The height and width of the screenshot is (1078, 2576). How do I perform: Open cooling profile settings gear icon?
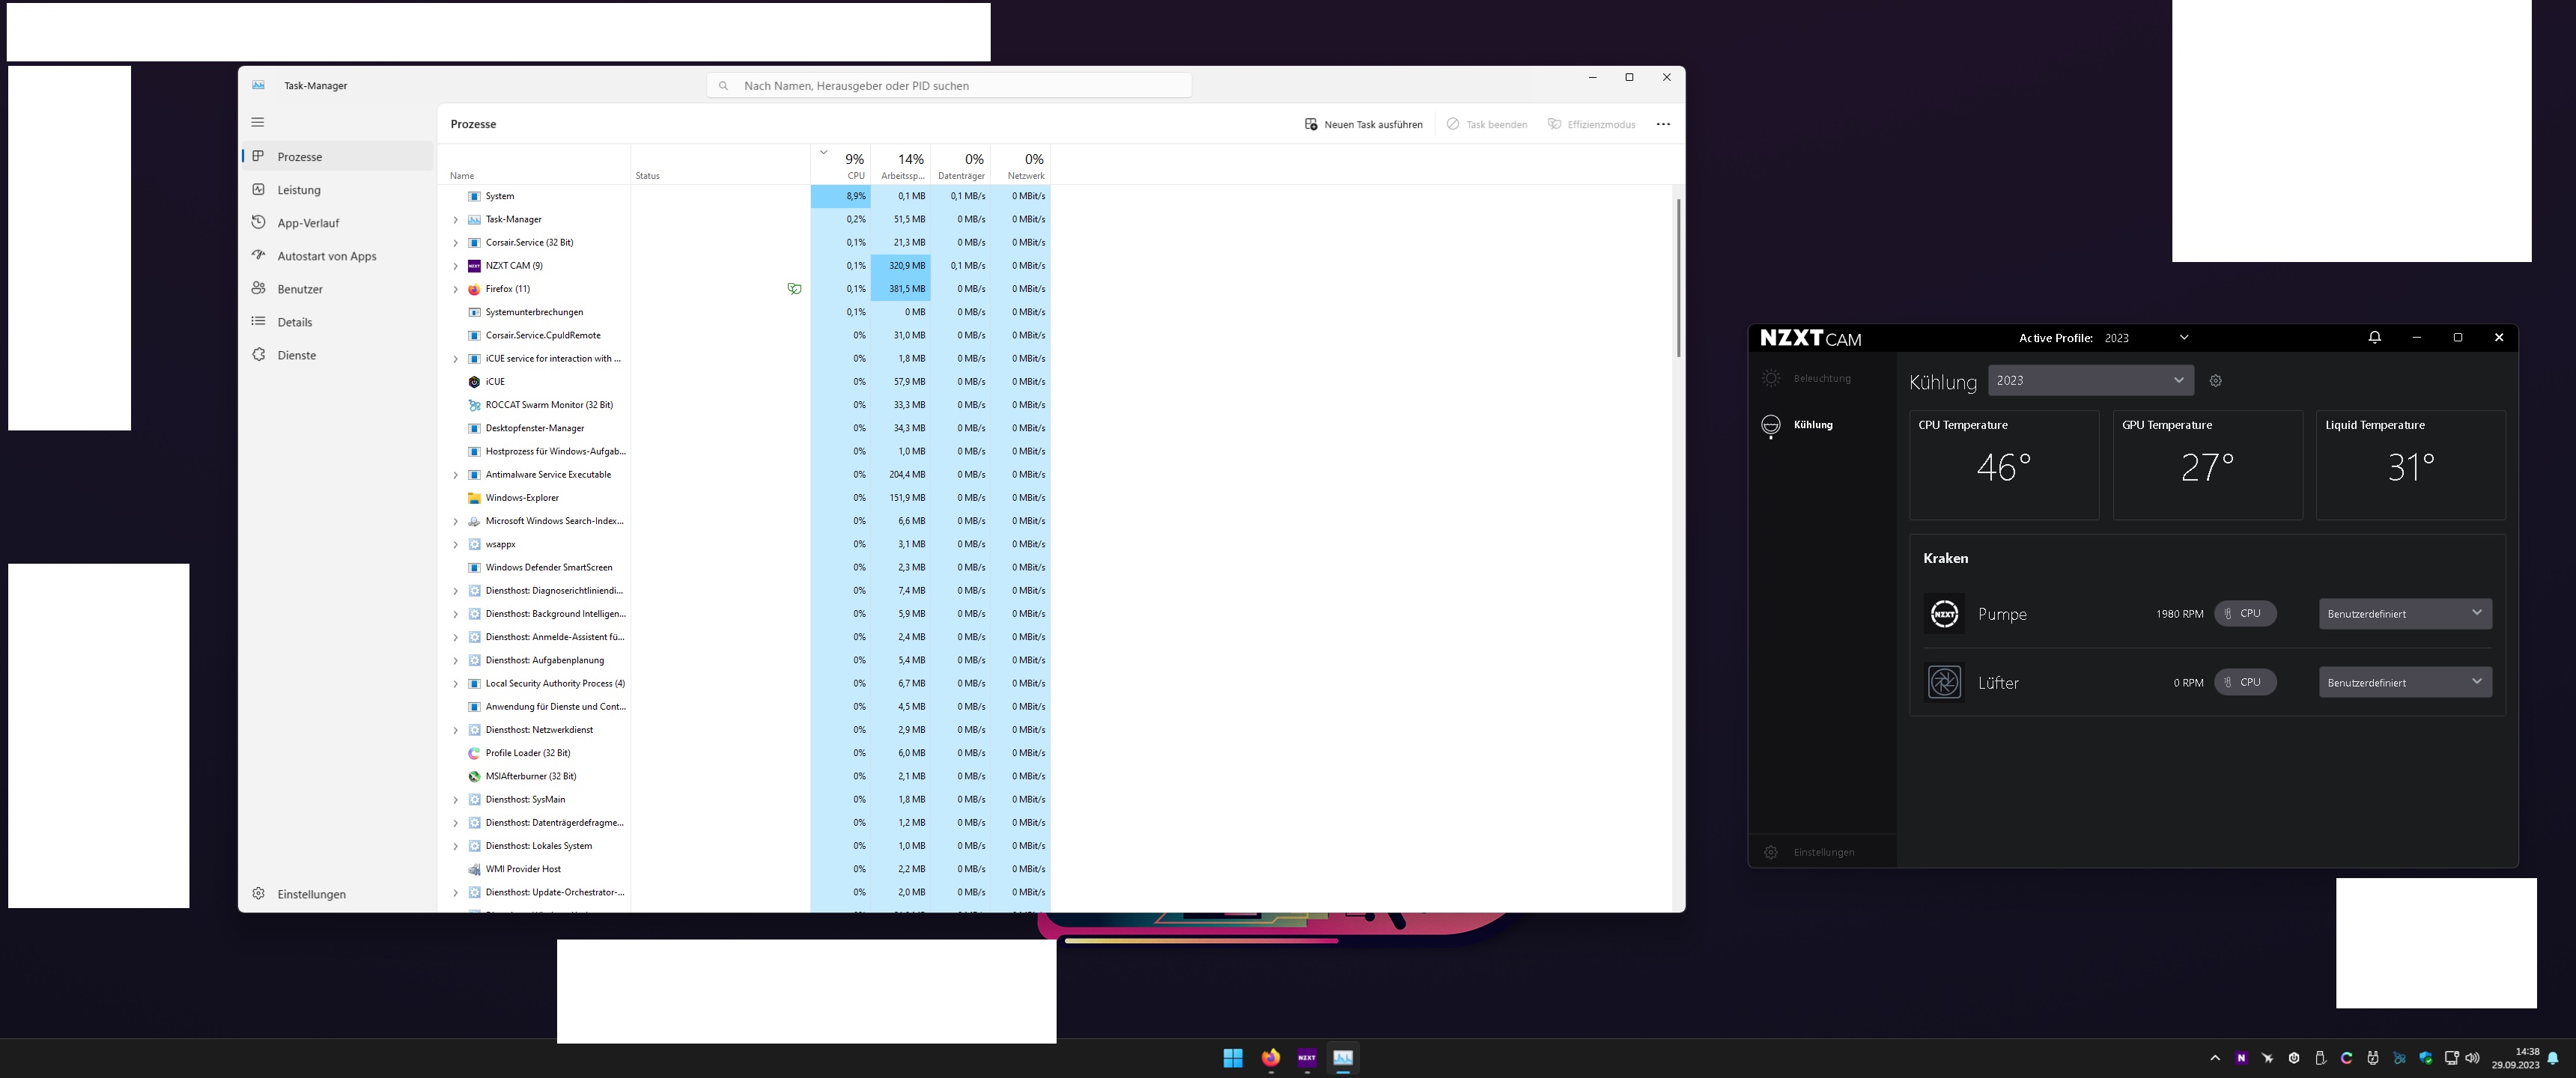pos(2215,381)
